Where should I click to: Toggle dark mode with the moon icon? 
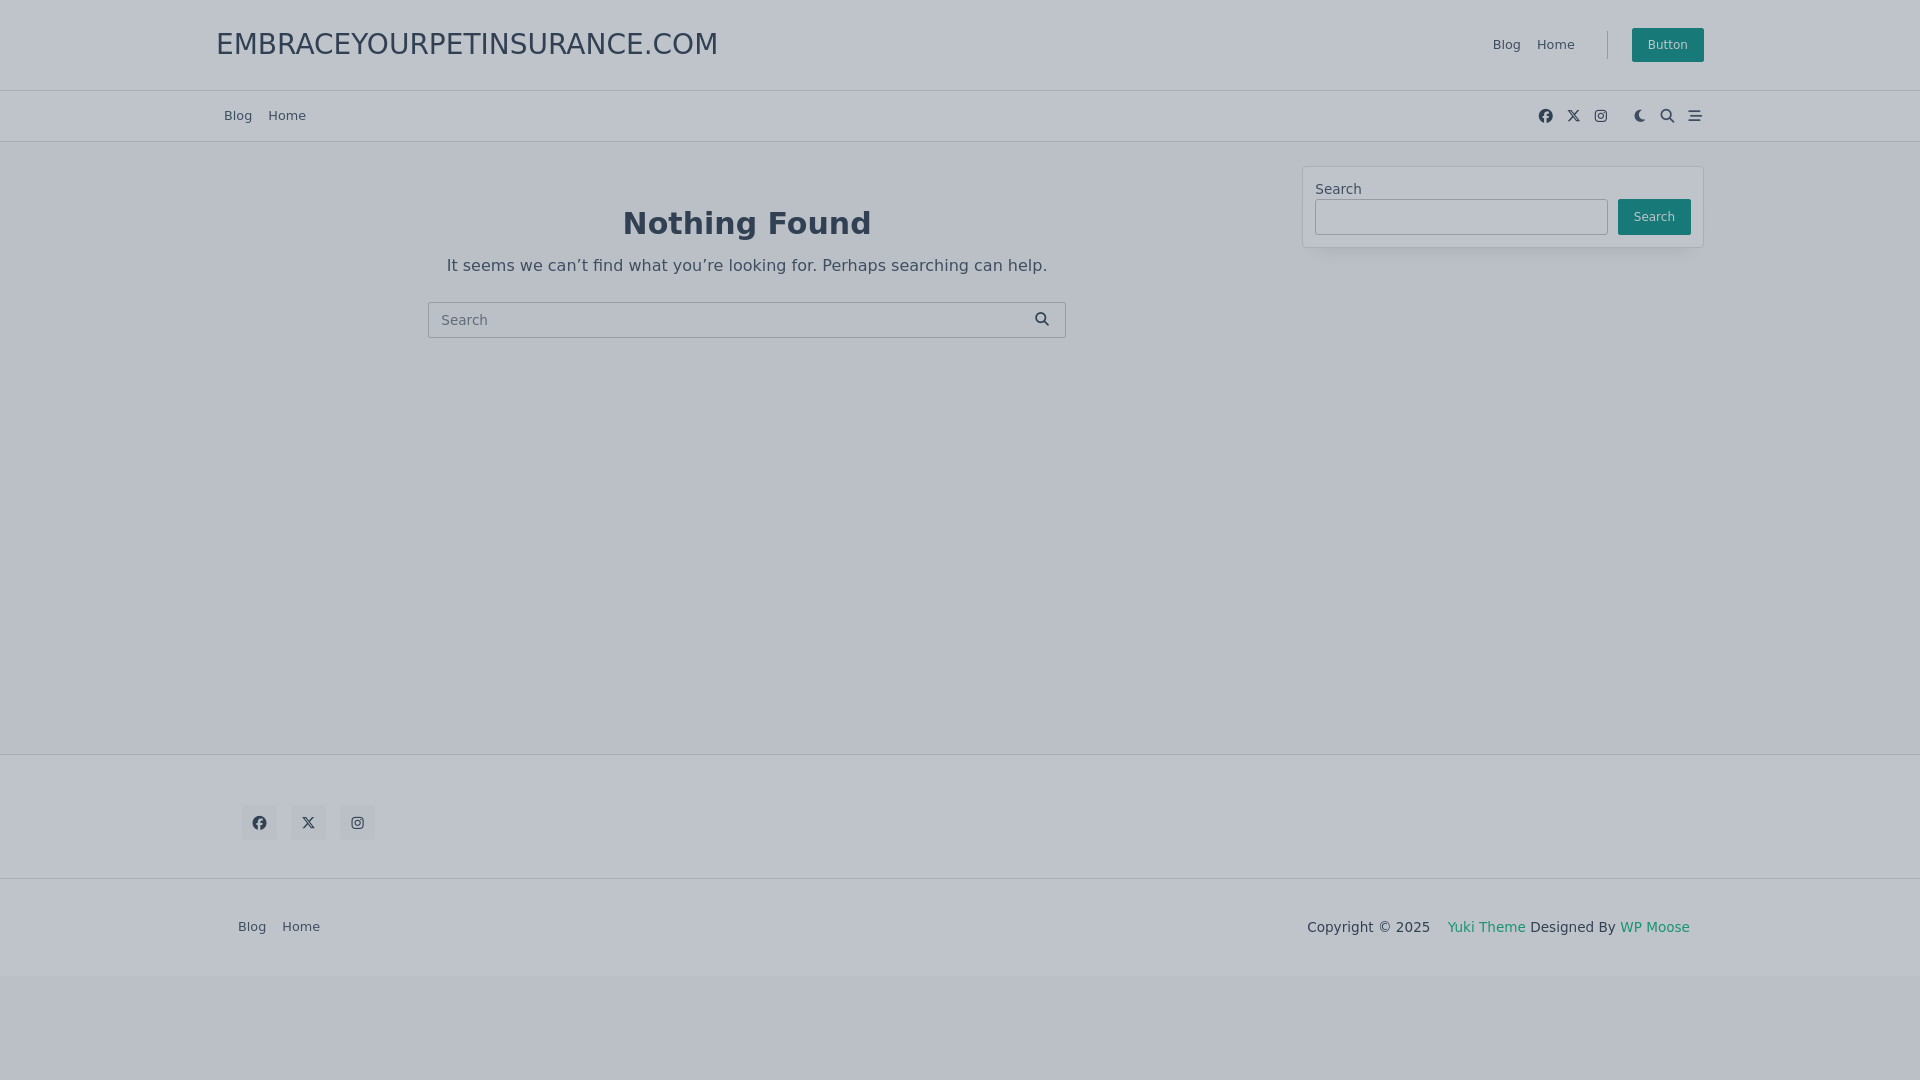point(1639,116)
